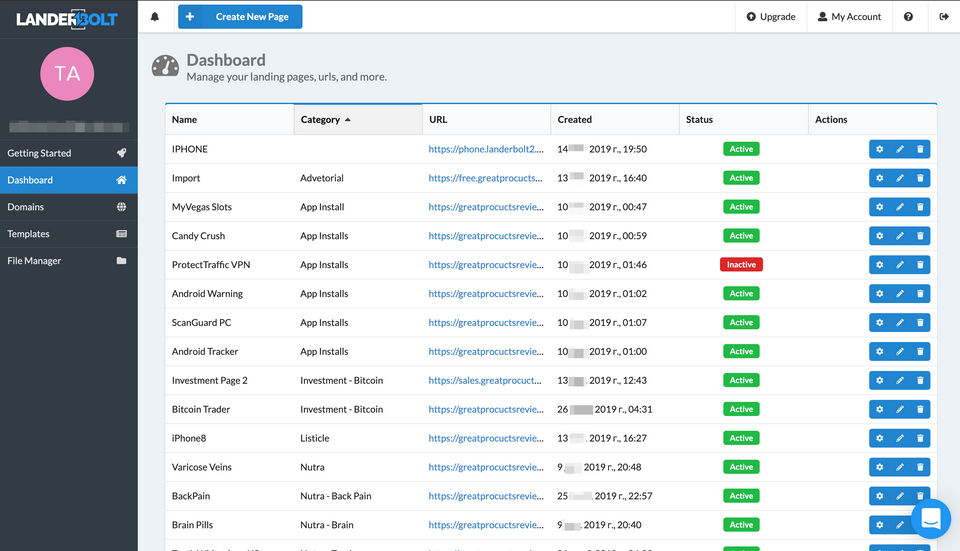The width and height of the screenshot is (960, 551).
Task: Edit the Varicose Veins page with pencil icon
Action: 900,467
